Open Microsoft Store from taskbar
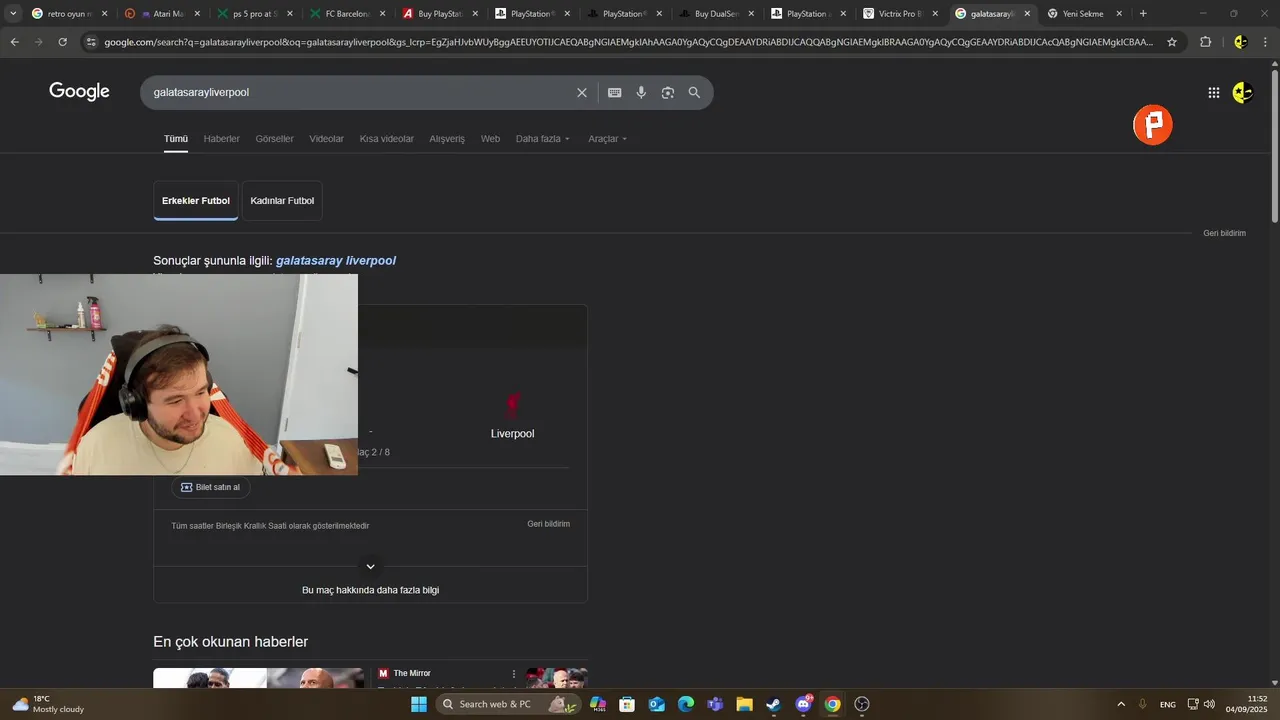The image size is (1280, 720). coord(627,704)
